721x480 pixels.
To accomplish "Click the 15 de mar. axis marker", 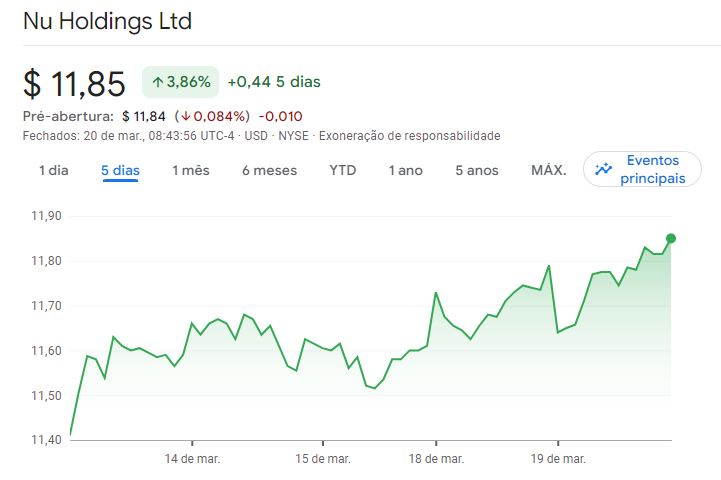I will click(x=323, y=459).
